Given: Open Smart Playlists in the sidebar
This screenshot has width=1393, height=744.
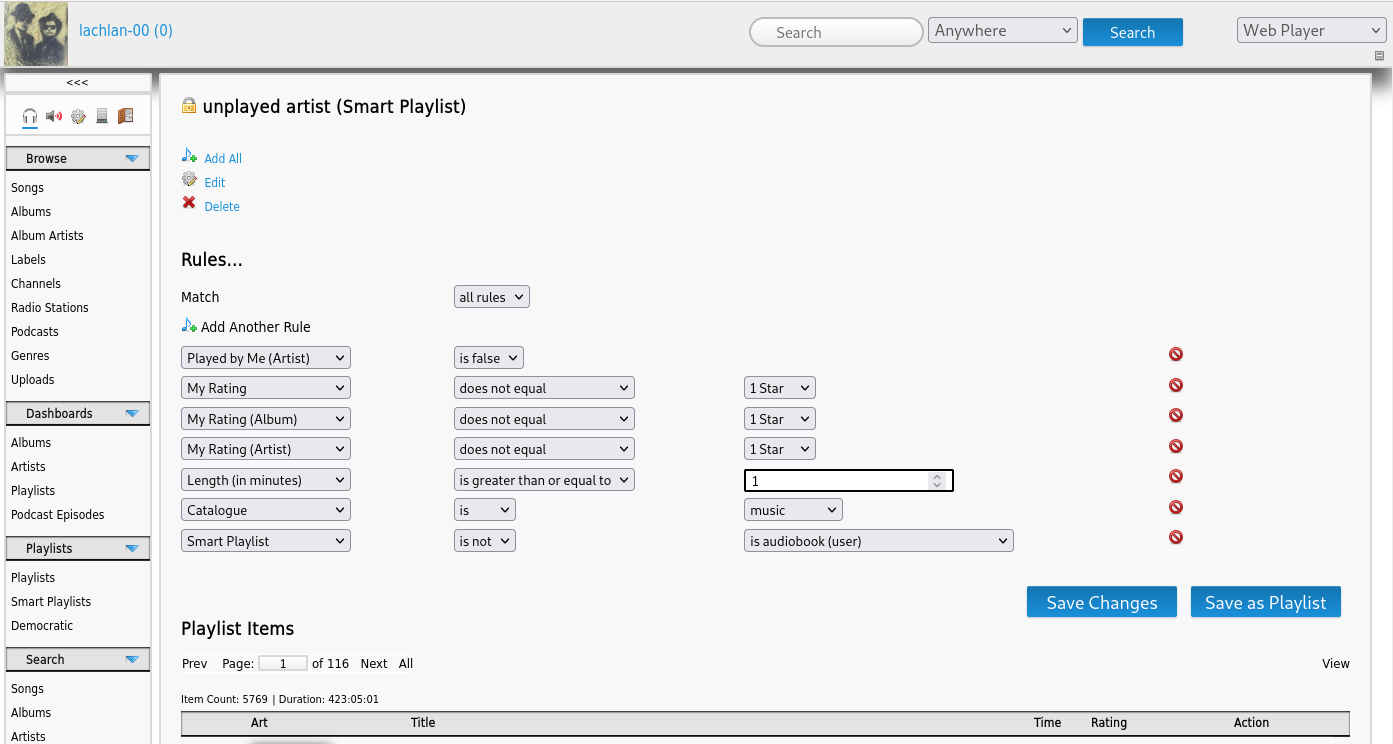Looking at the screenshot, I should [51, 602].
